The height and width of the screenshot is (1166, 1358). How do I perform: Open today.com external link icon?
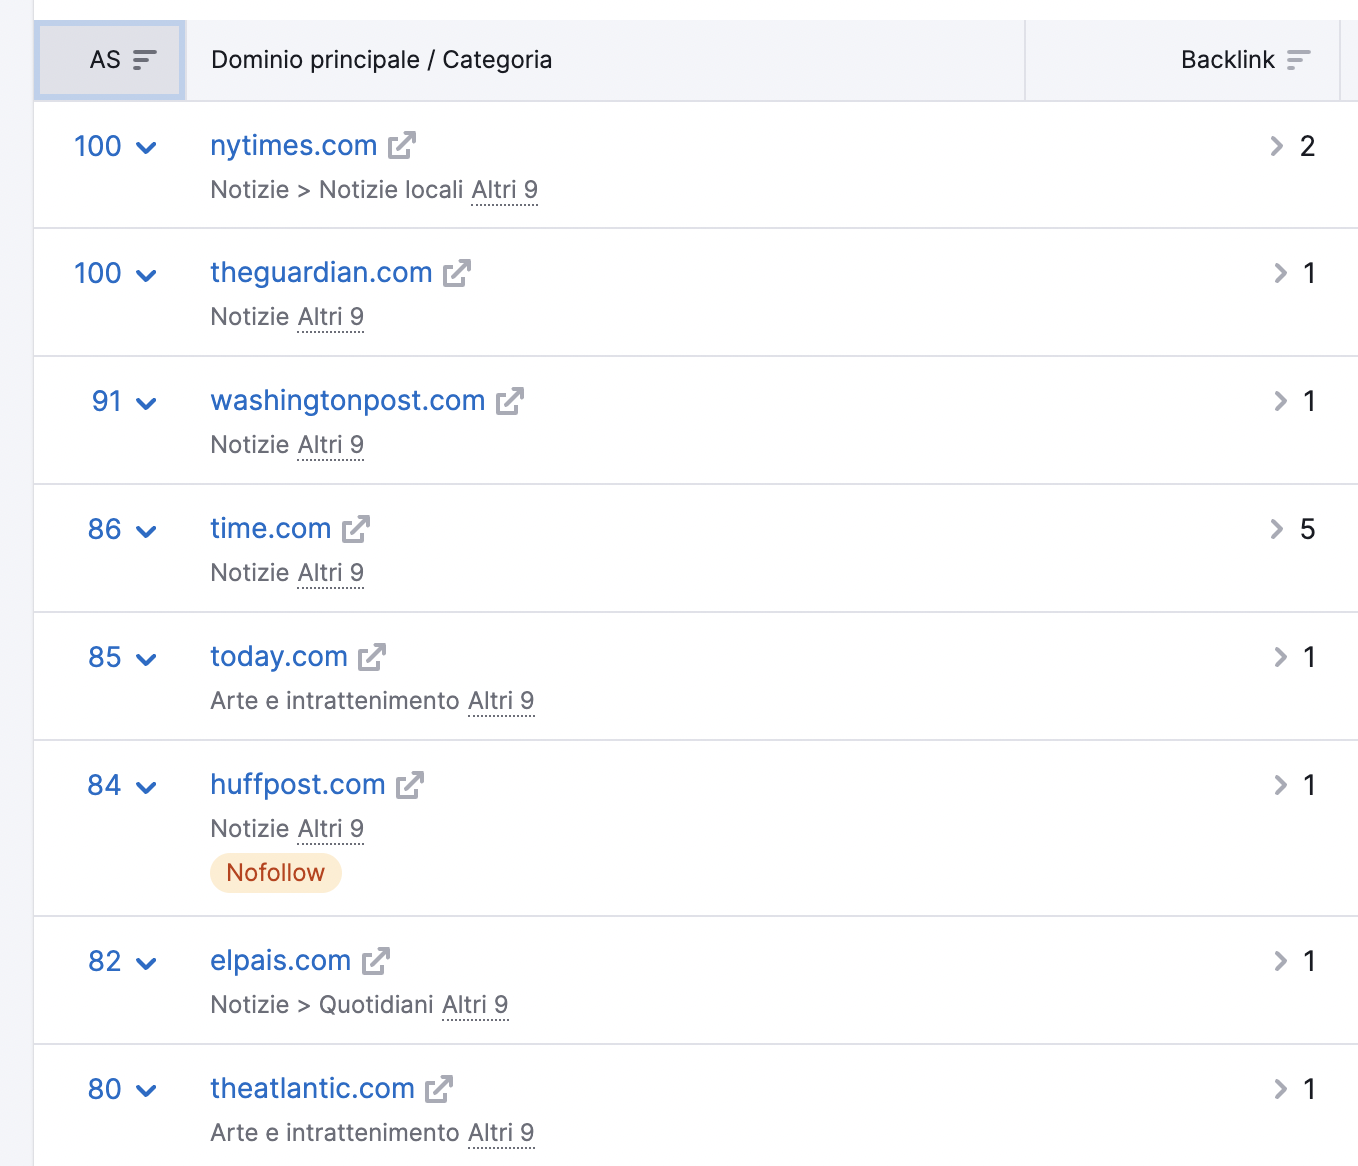pos(372,657)
